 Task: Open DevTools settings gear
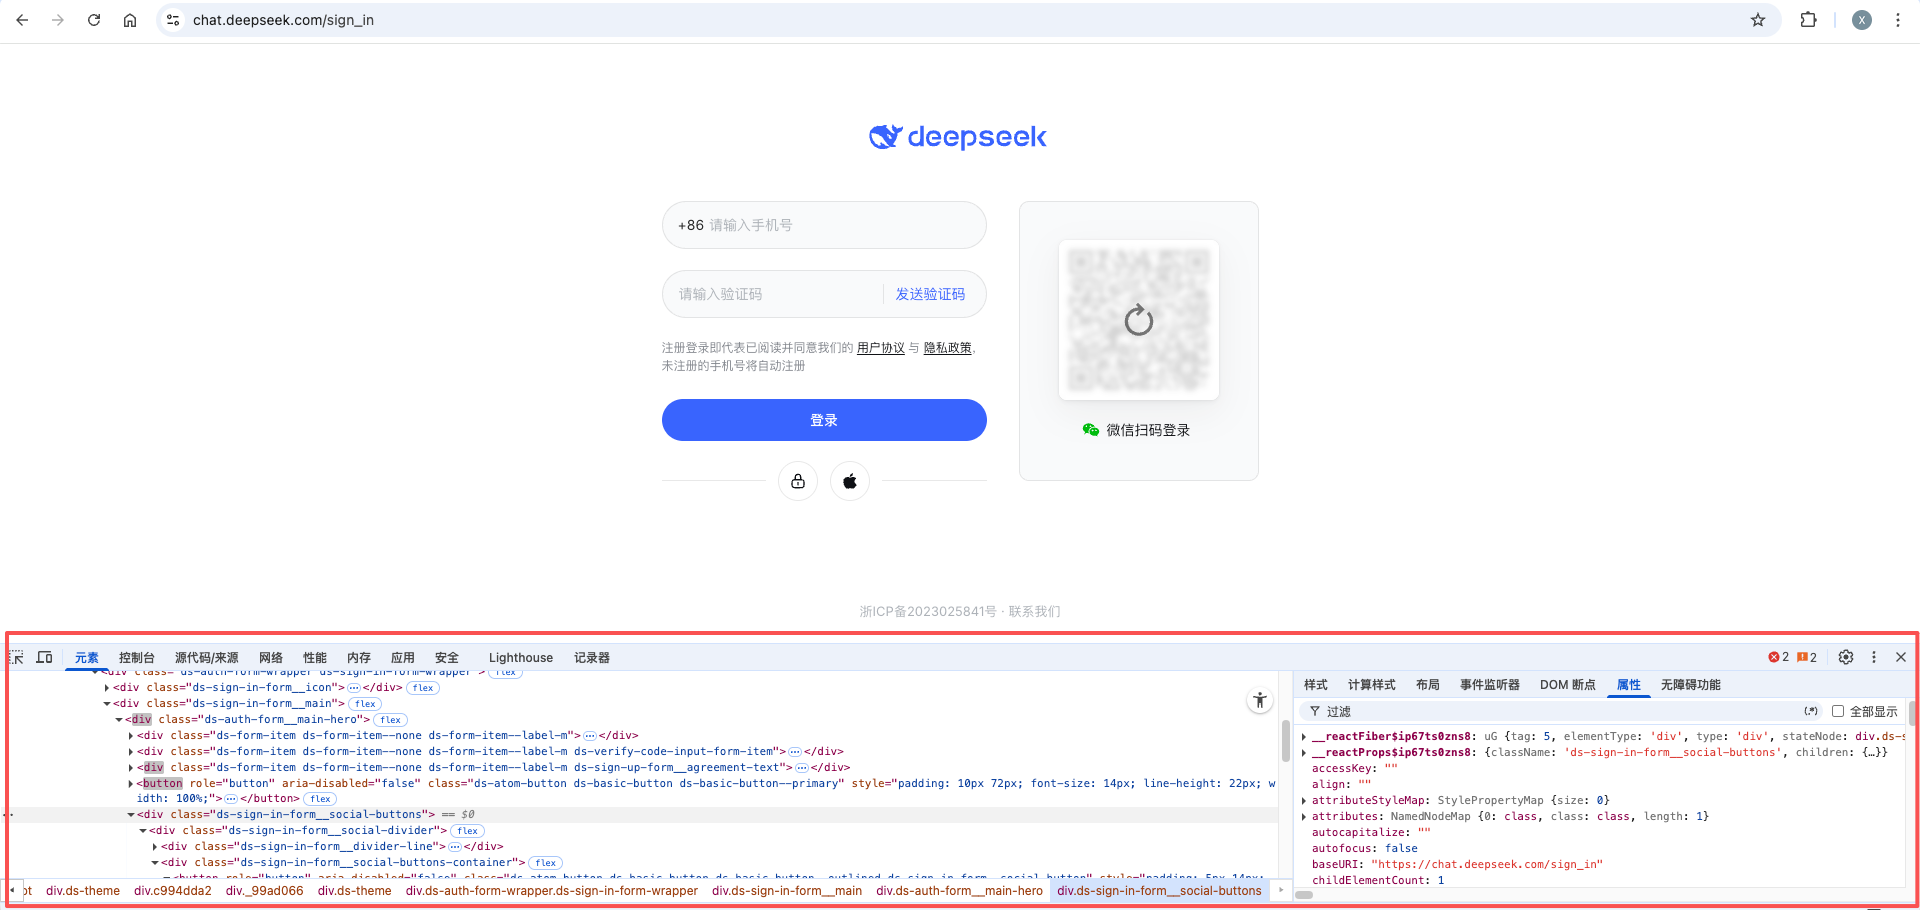1846,657
